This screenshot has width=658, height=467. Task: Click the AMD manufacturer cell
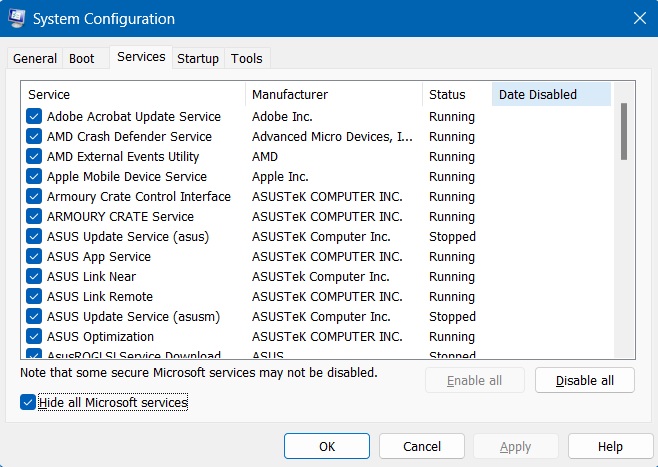(265, 157)
